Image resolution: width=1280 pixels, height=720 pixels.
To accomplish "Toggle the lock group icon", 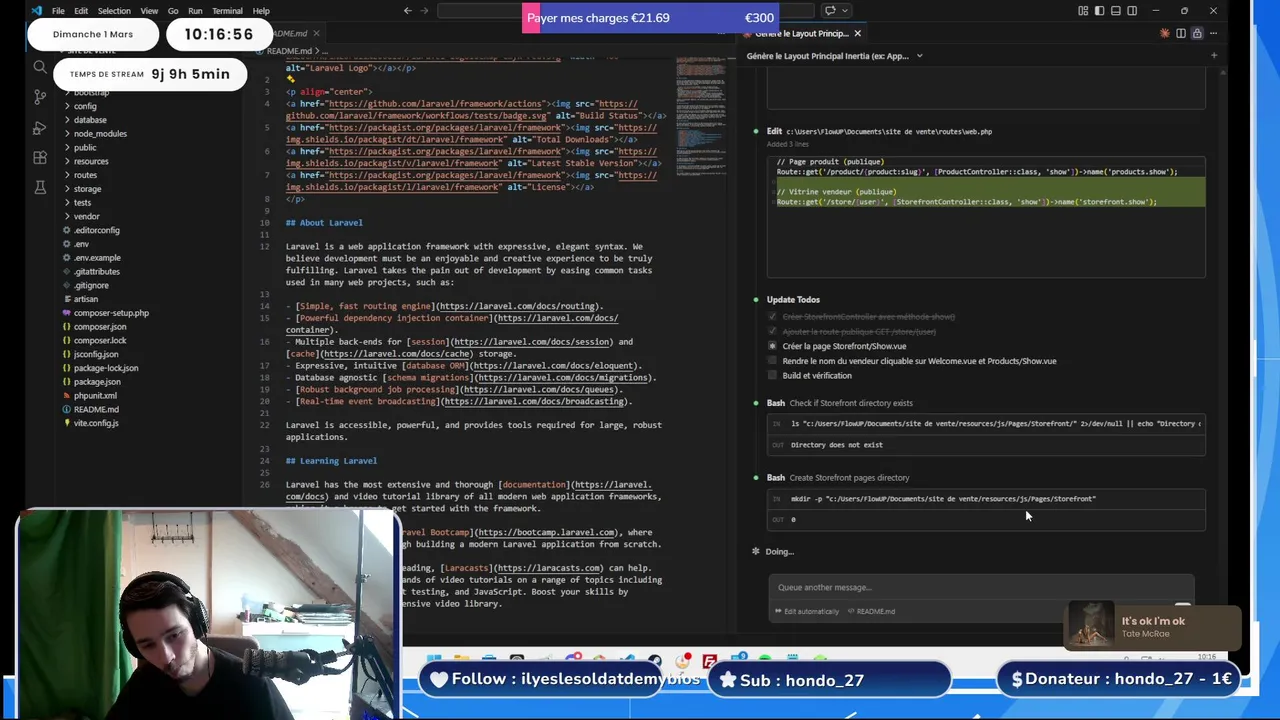I will click(x=1197, y=34).
